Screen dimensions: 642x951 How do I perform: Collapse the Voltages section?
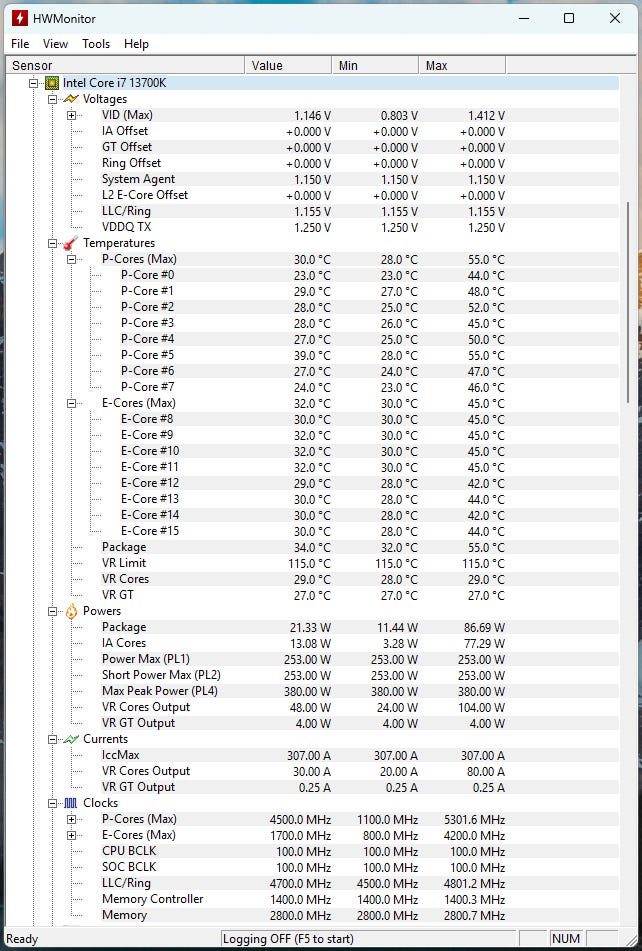point(52,99)
